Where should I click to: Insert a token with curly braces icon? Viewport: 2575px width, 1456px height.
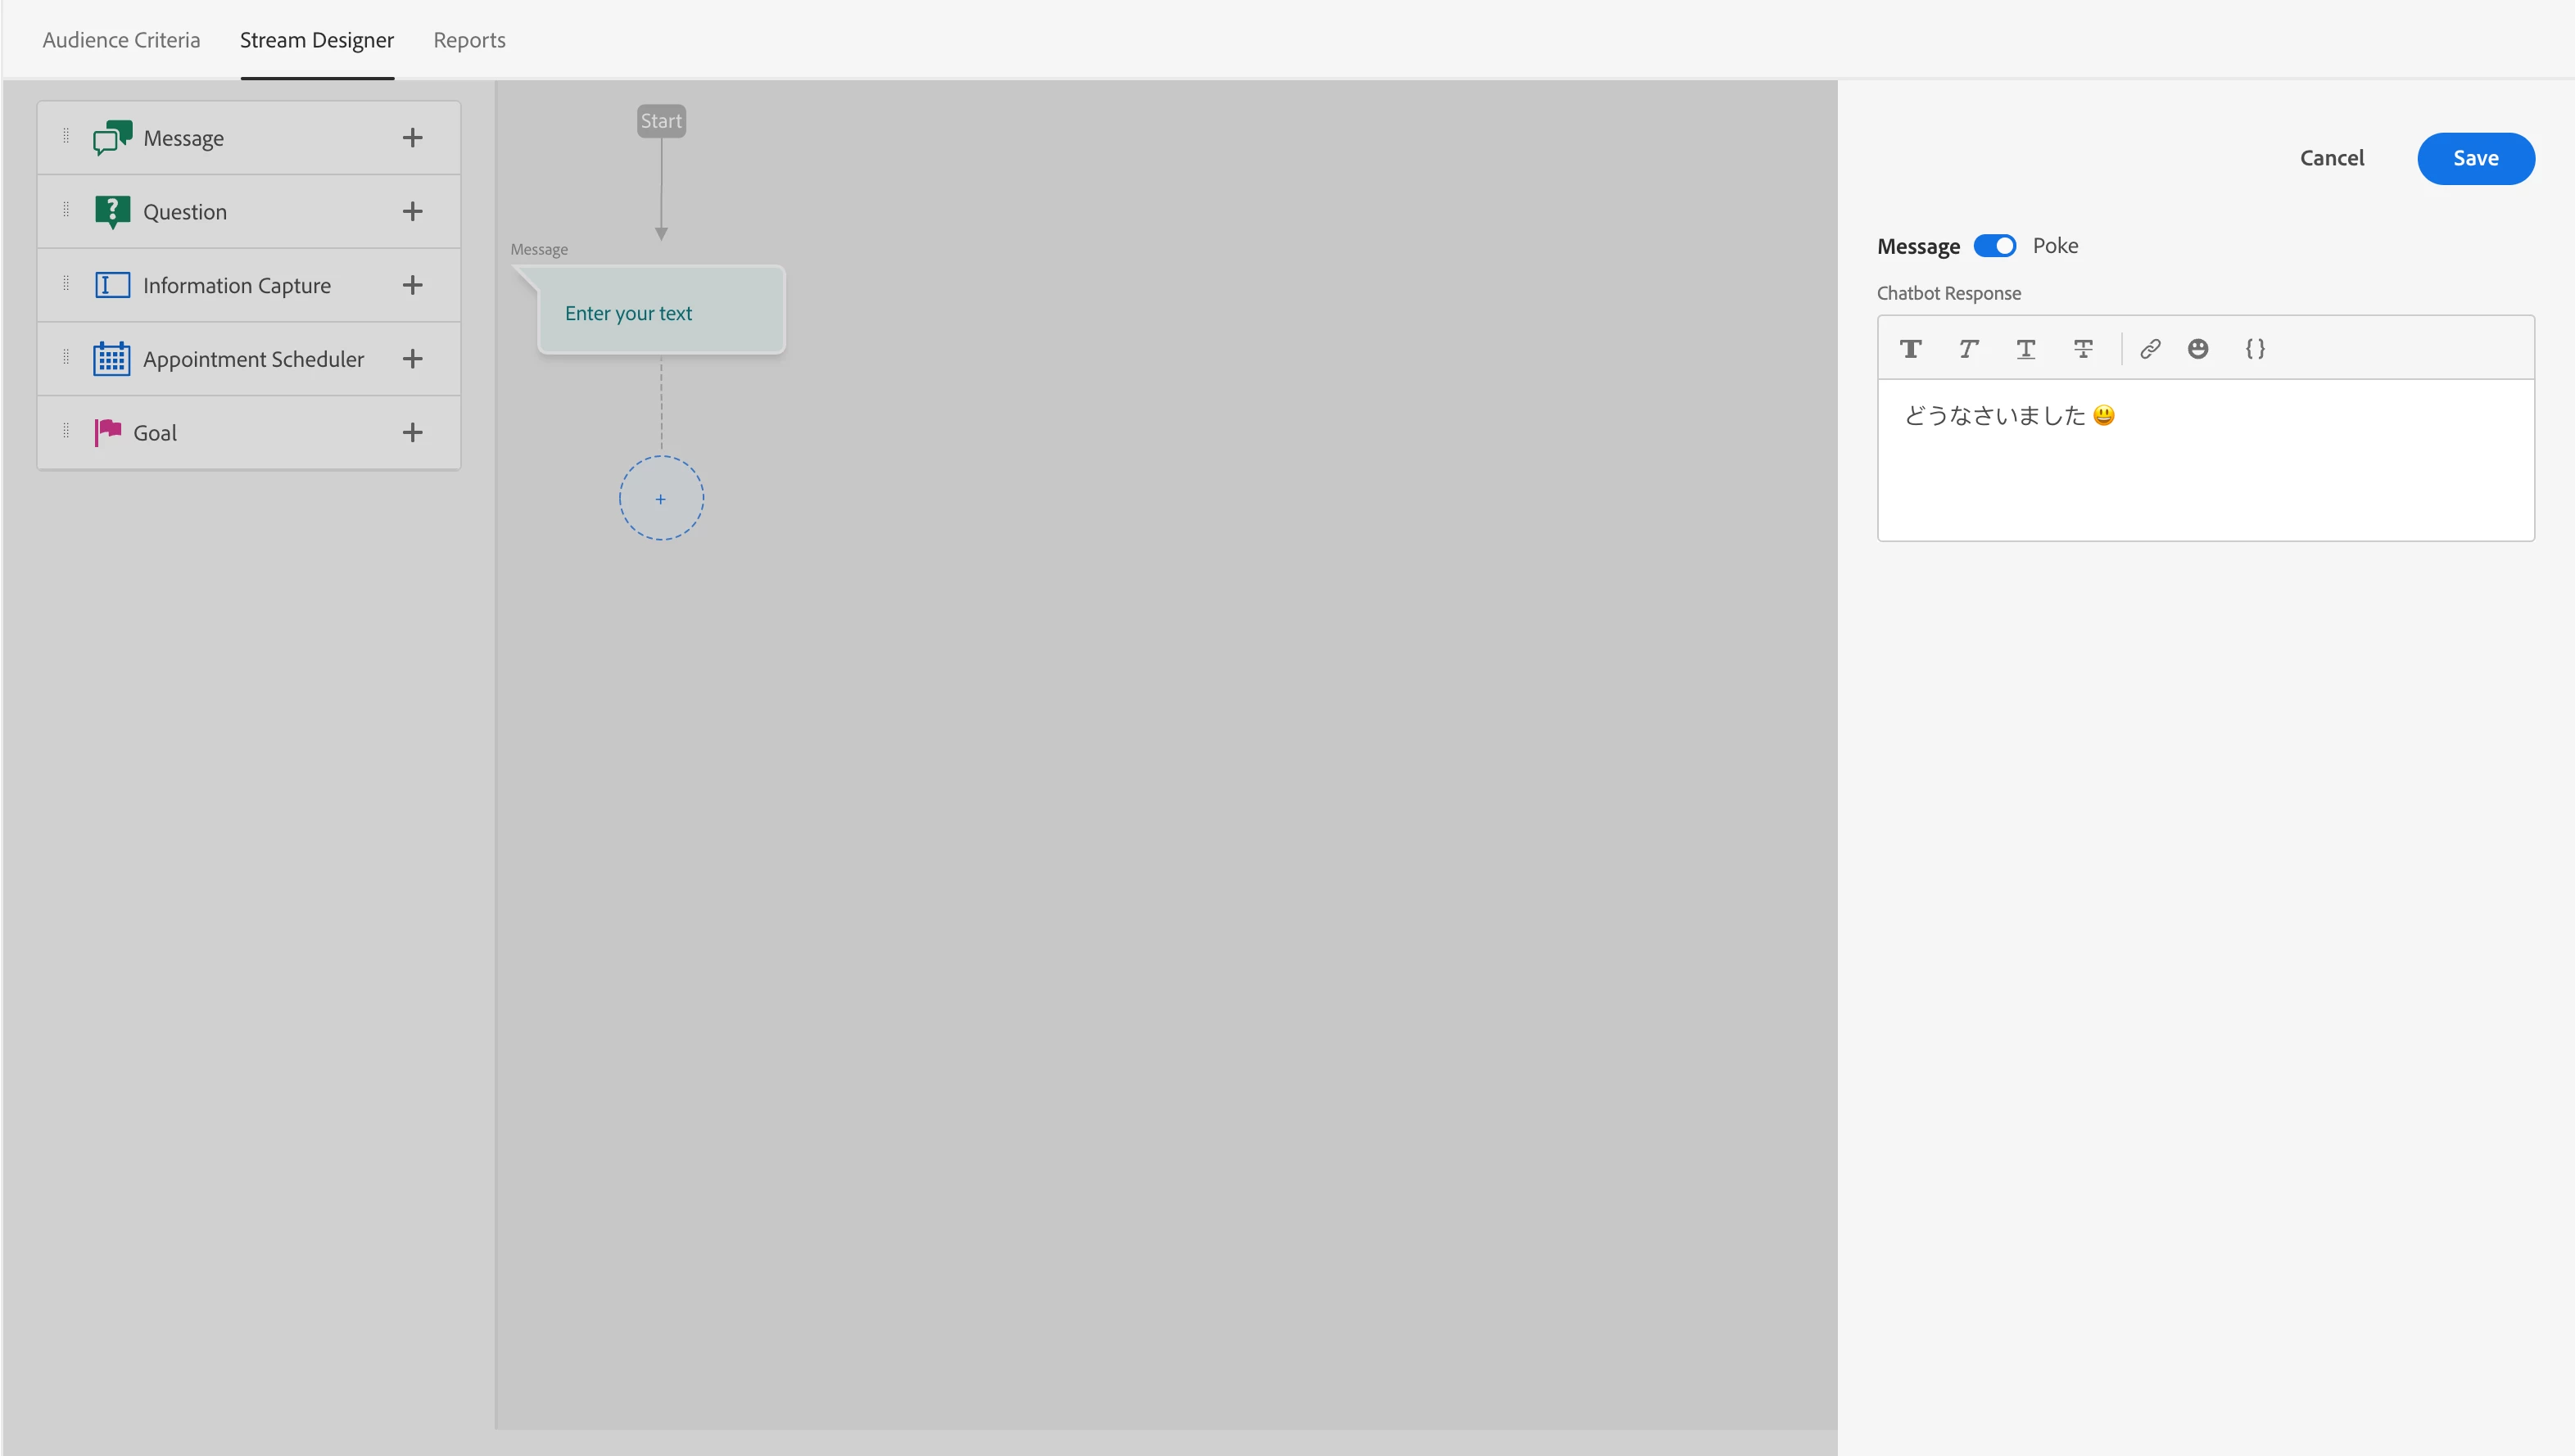tap(2255, 348)
